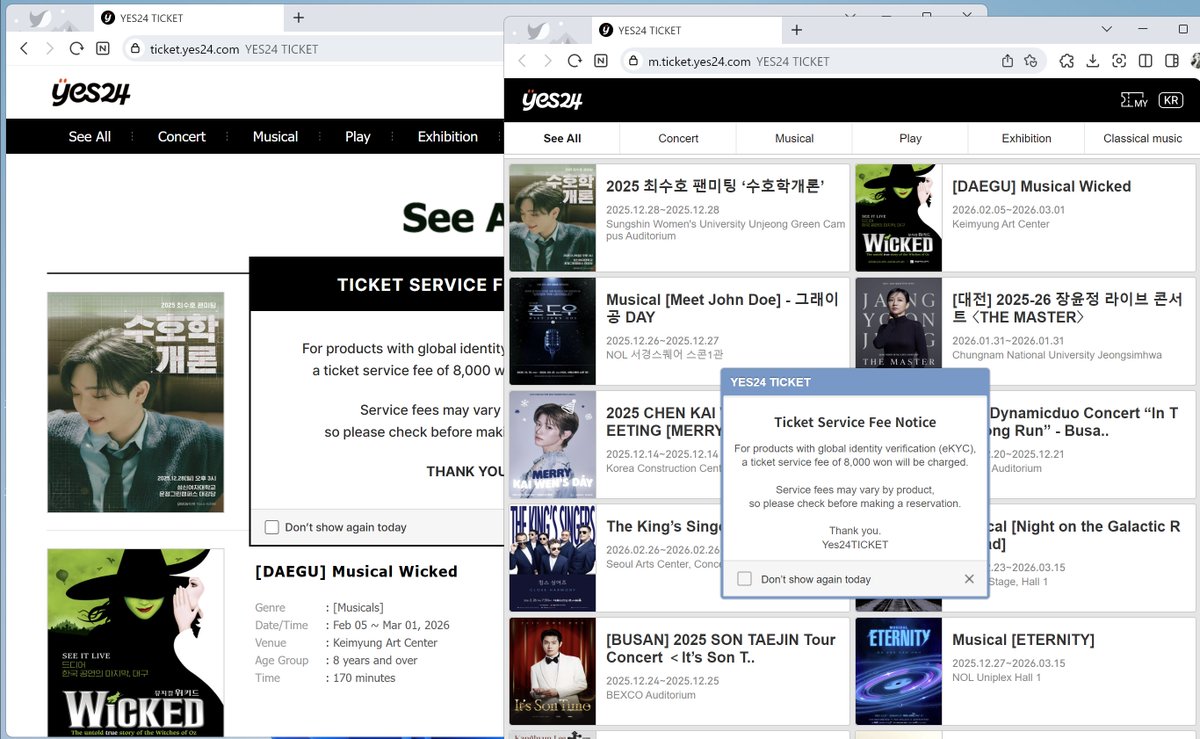The height and width of the screenshot is (739, 1200).
Task: Select the Classical music tab in the mobile site
Action: (x=1142, y=138)
